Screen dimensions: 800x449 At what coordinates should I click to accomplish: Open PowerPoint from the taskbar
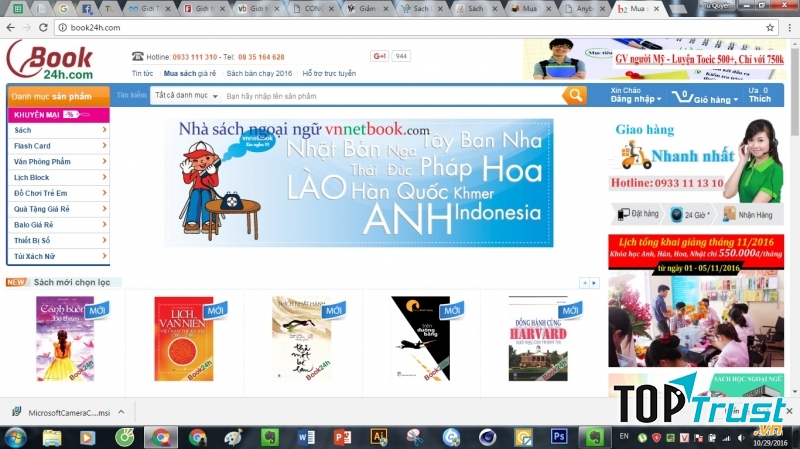coord(342,438)
